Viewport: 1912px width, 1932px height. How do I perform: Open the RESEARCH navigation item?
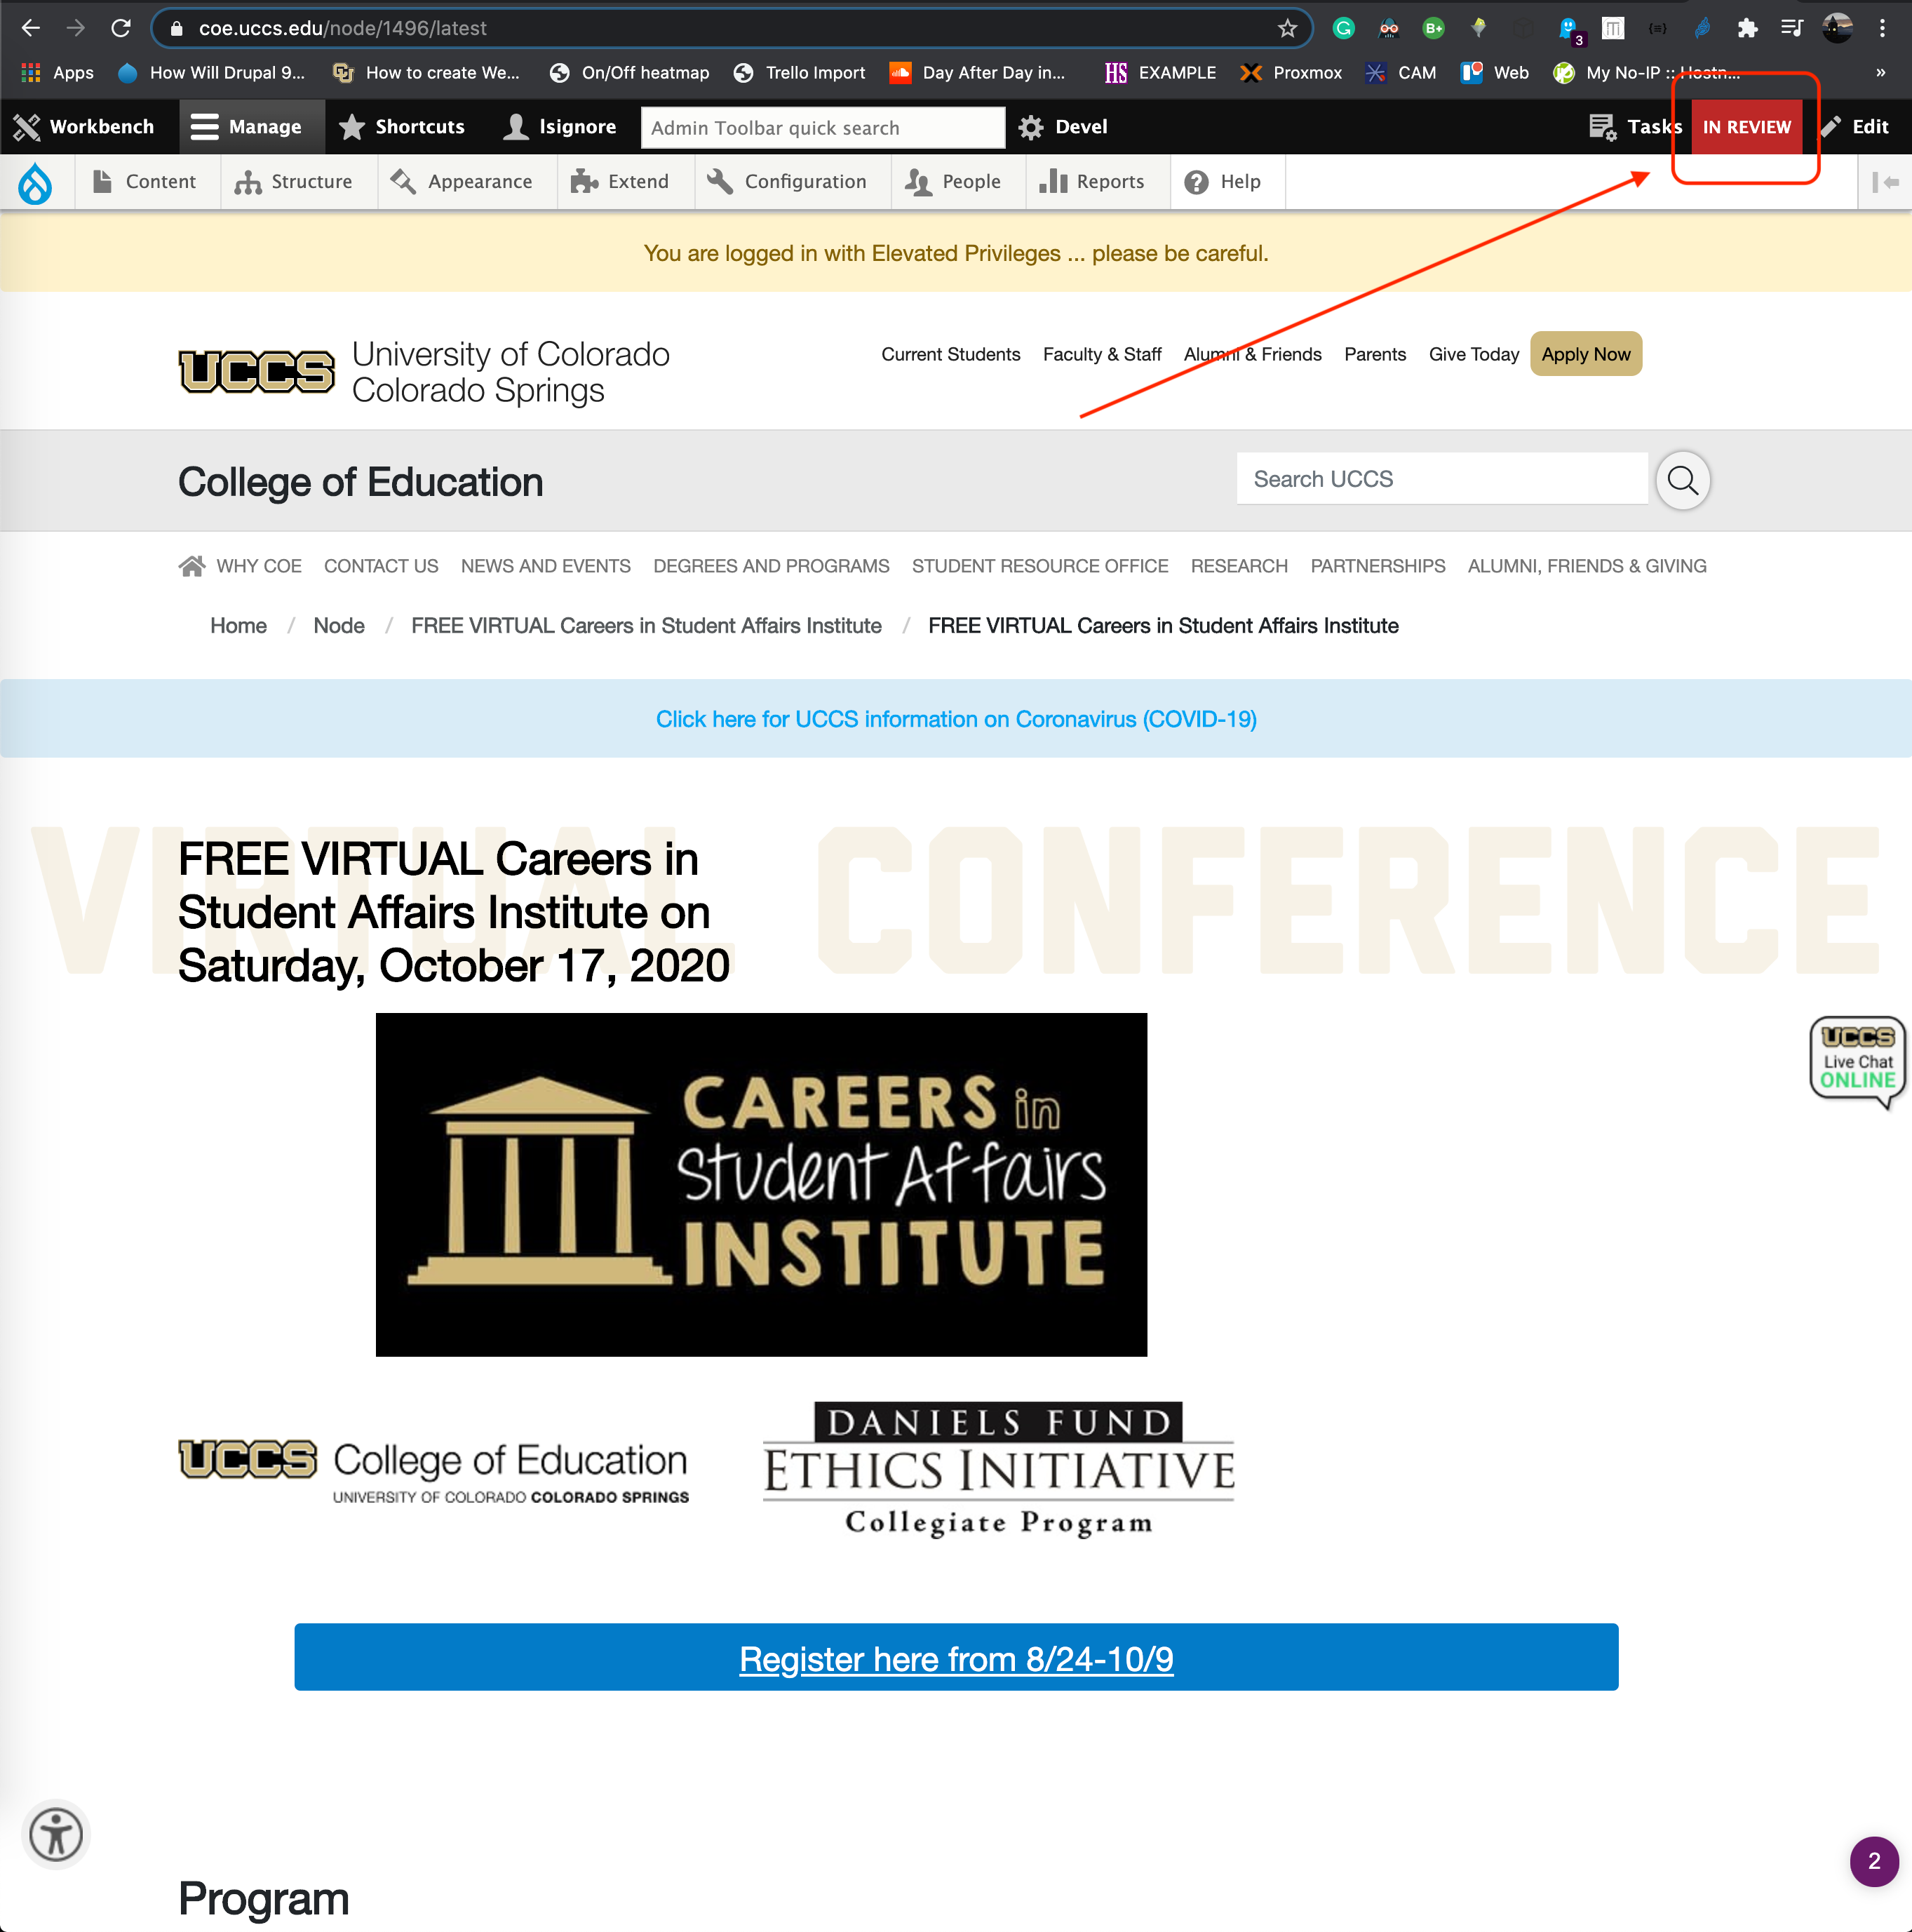(x=1239, y=566)
